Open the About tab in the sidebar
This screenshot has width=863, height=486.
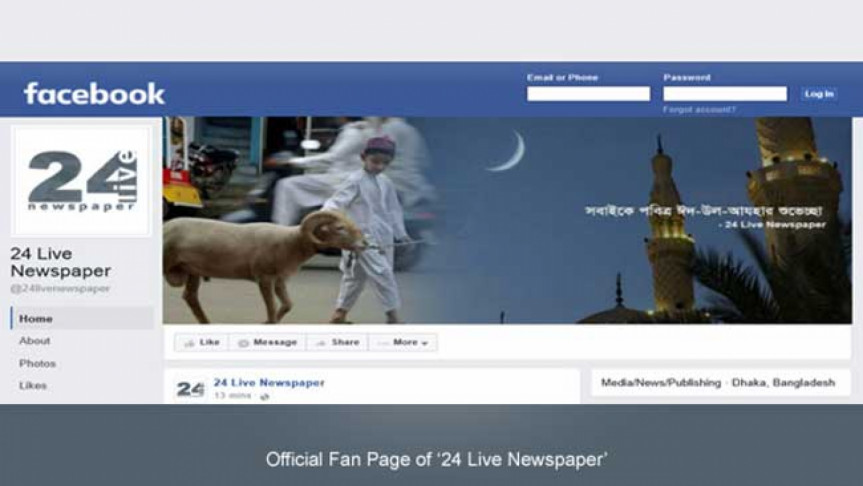pyautogui.click(x=35, y=341)
